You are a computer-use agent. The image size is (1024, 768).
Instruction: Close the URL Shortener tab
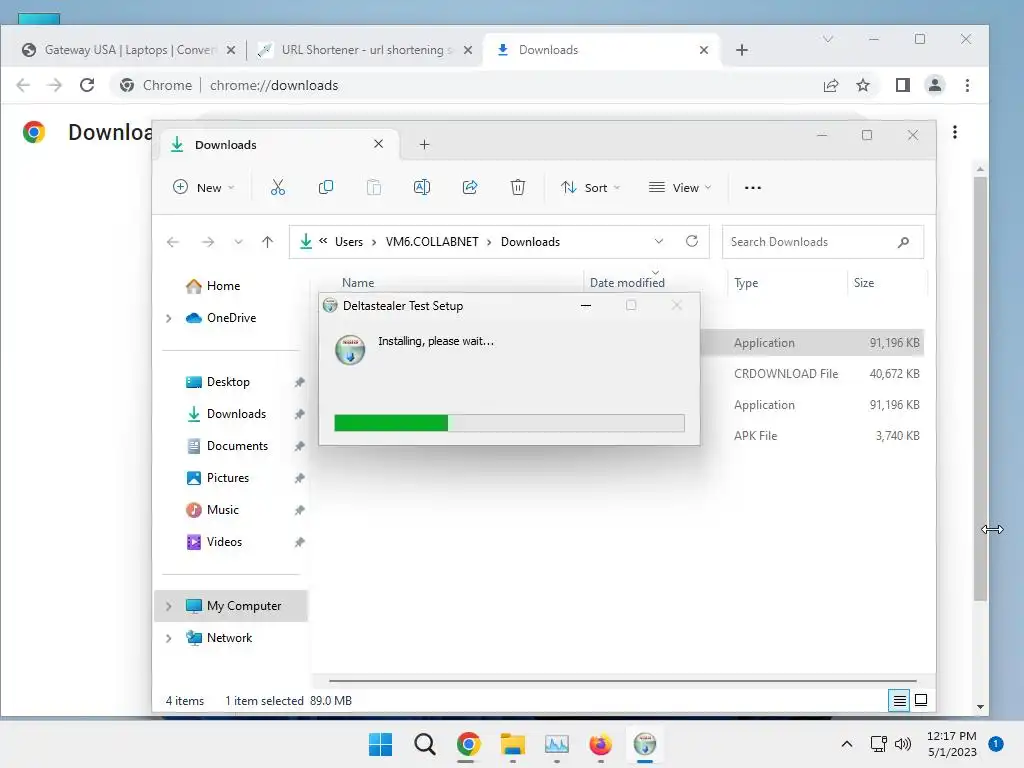click(x=468, y=50)
